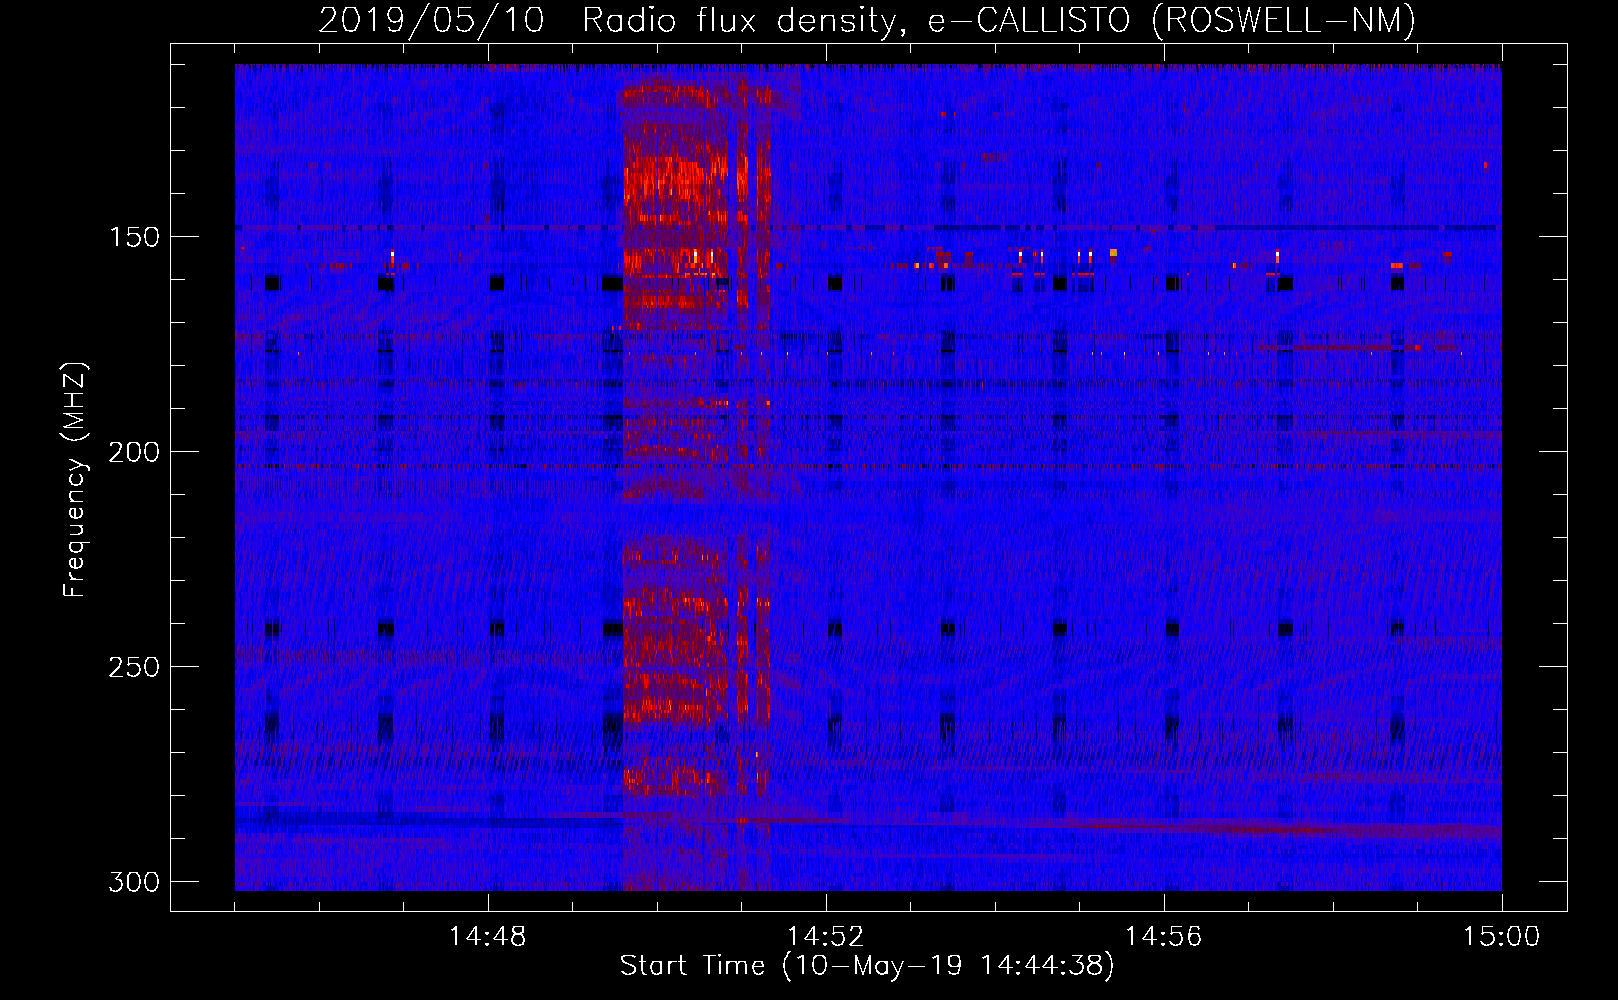
Task: Click the spectrogram plot area
Action: pos(868,477)
